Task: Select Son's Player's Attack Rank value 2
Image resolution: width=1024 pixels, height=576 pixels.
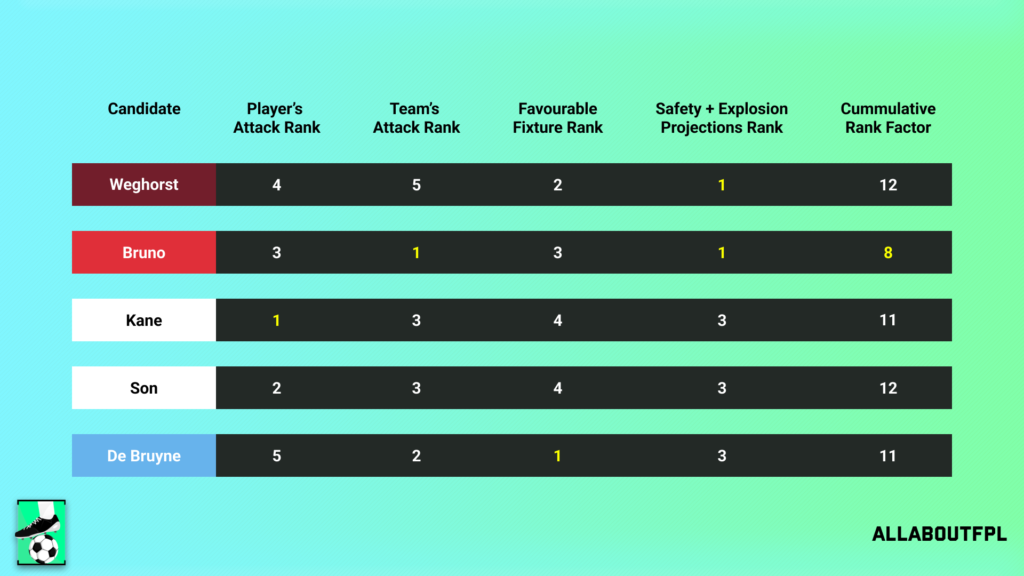Action: click(276, 388)
